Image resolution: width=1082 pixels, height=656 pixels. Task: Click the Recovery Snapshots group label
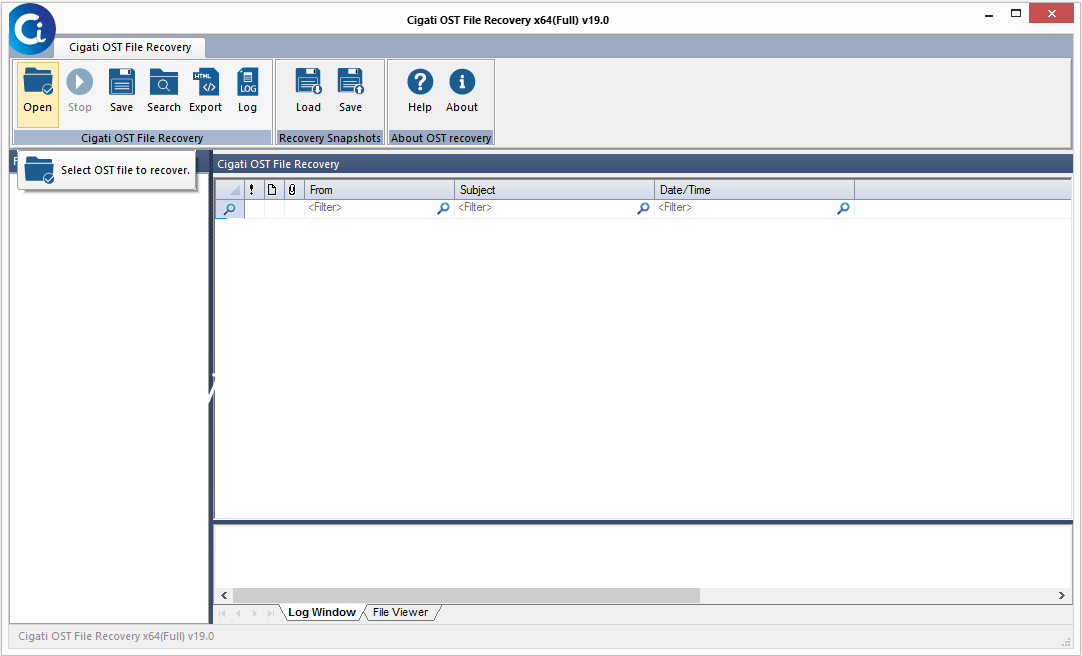(x=330, y=138)
